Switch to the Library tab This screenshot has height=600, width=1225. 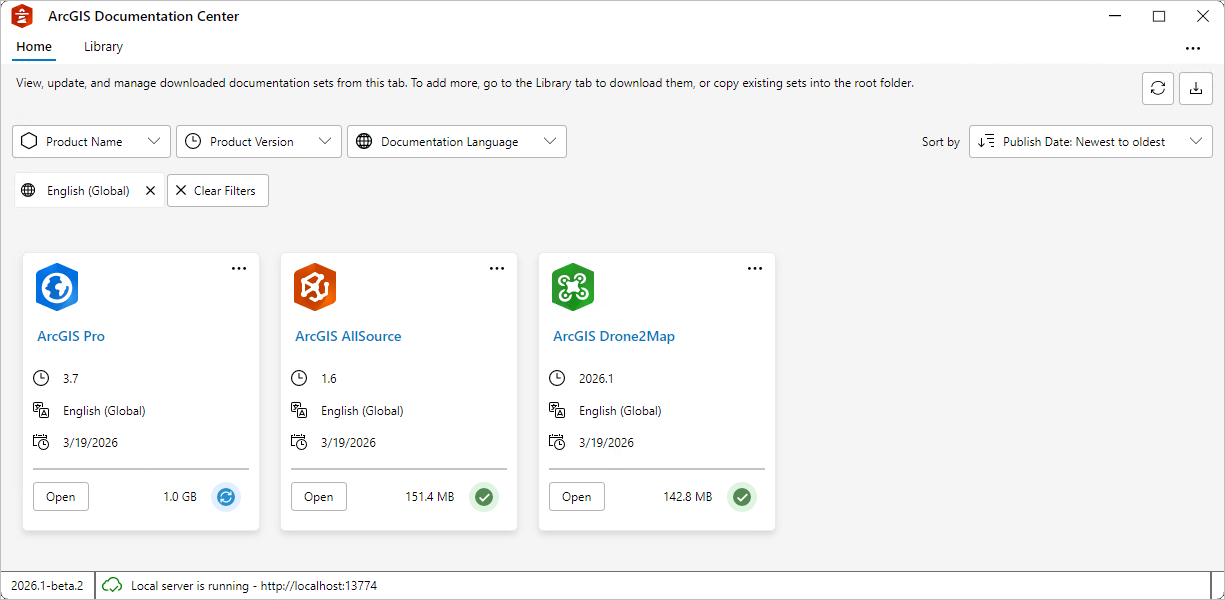pos(103,47)
